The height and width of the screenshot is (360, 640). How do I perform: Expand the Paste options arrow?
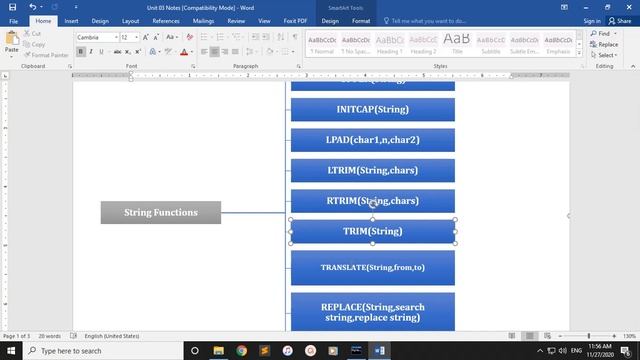point(11,56)
